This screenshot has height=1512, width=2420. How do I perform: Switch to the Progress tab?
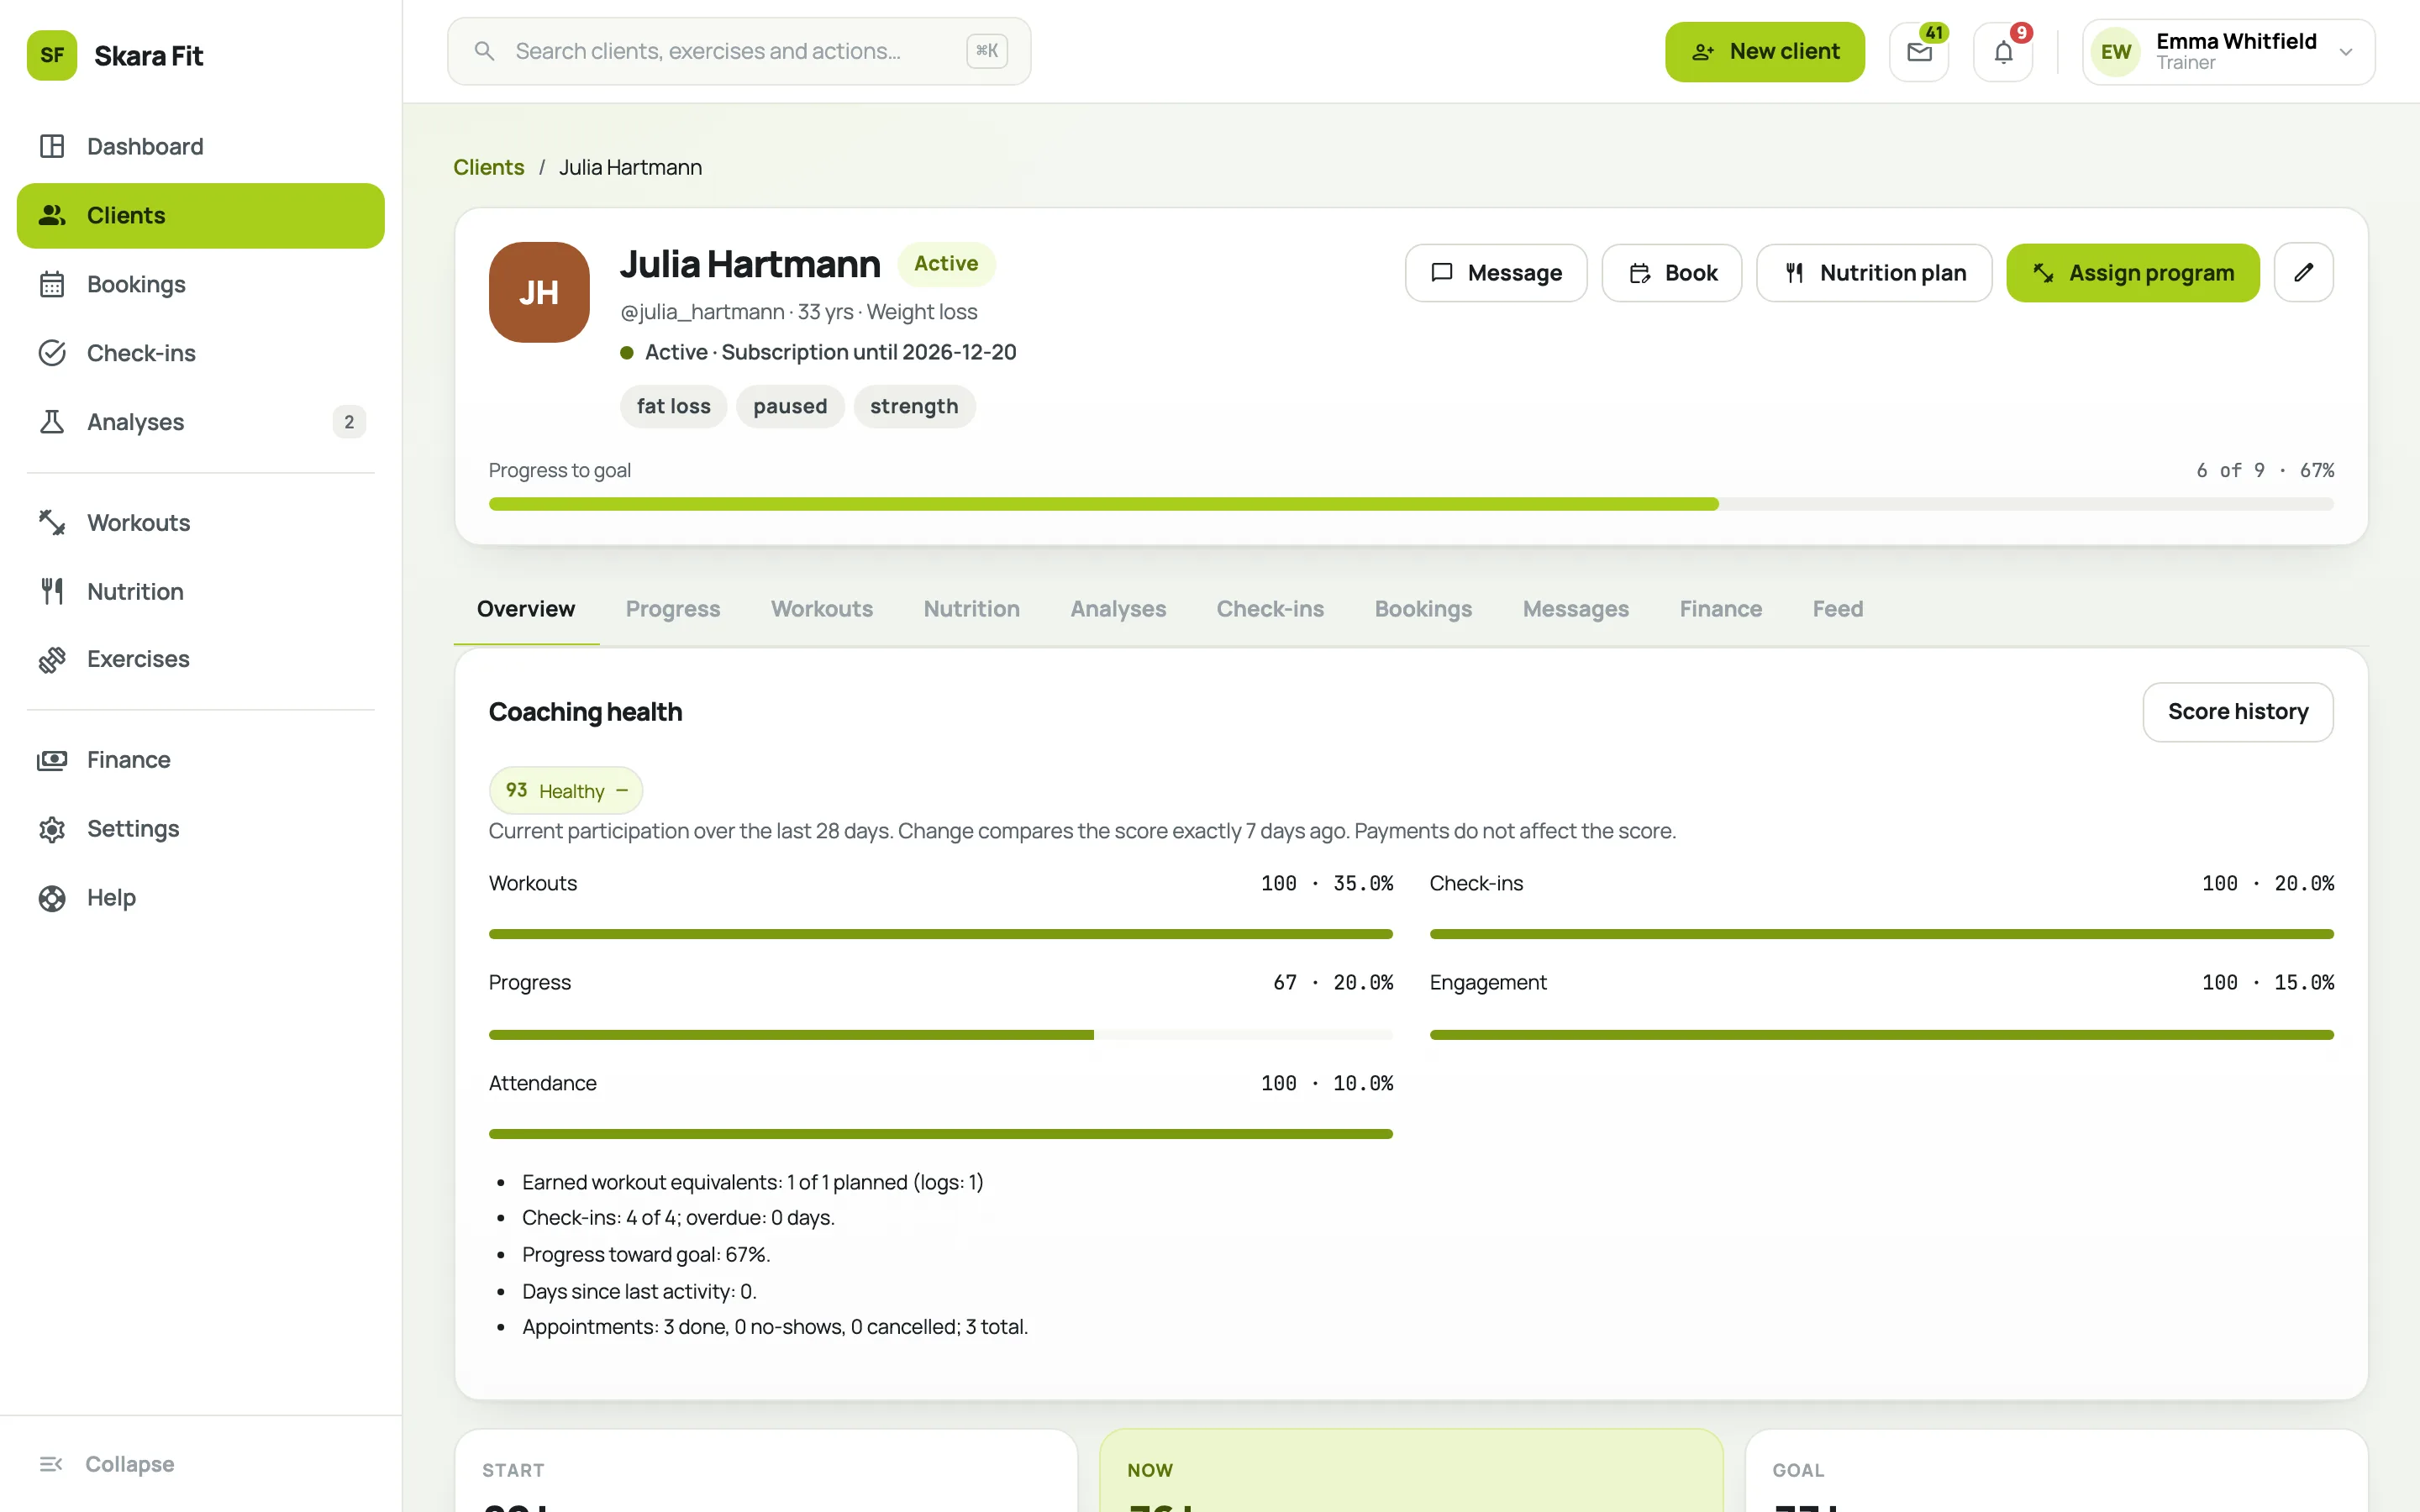point(672,609)
